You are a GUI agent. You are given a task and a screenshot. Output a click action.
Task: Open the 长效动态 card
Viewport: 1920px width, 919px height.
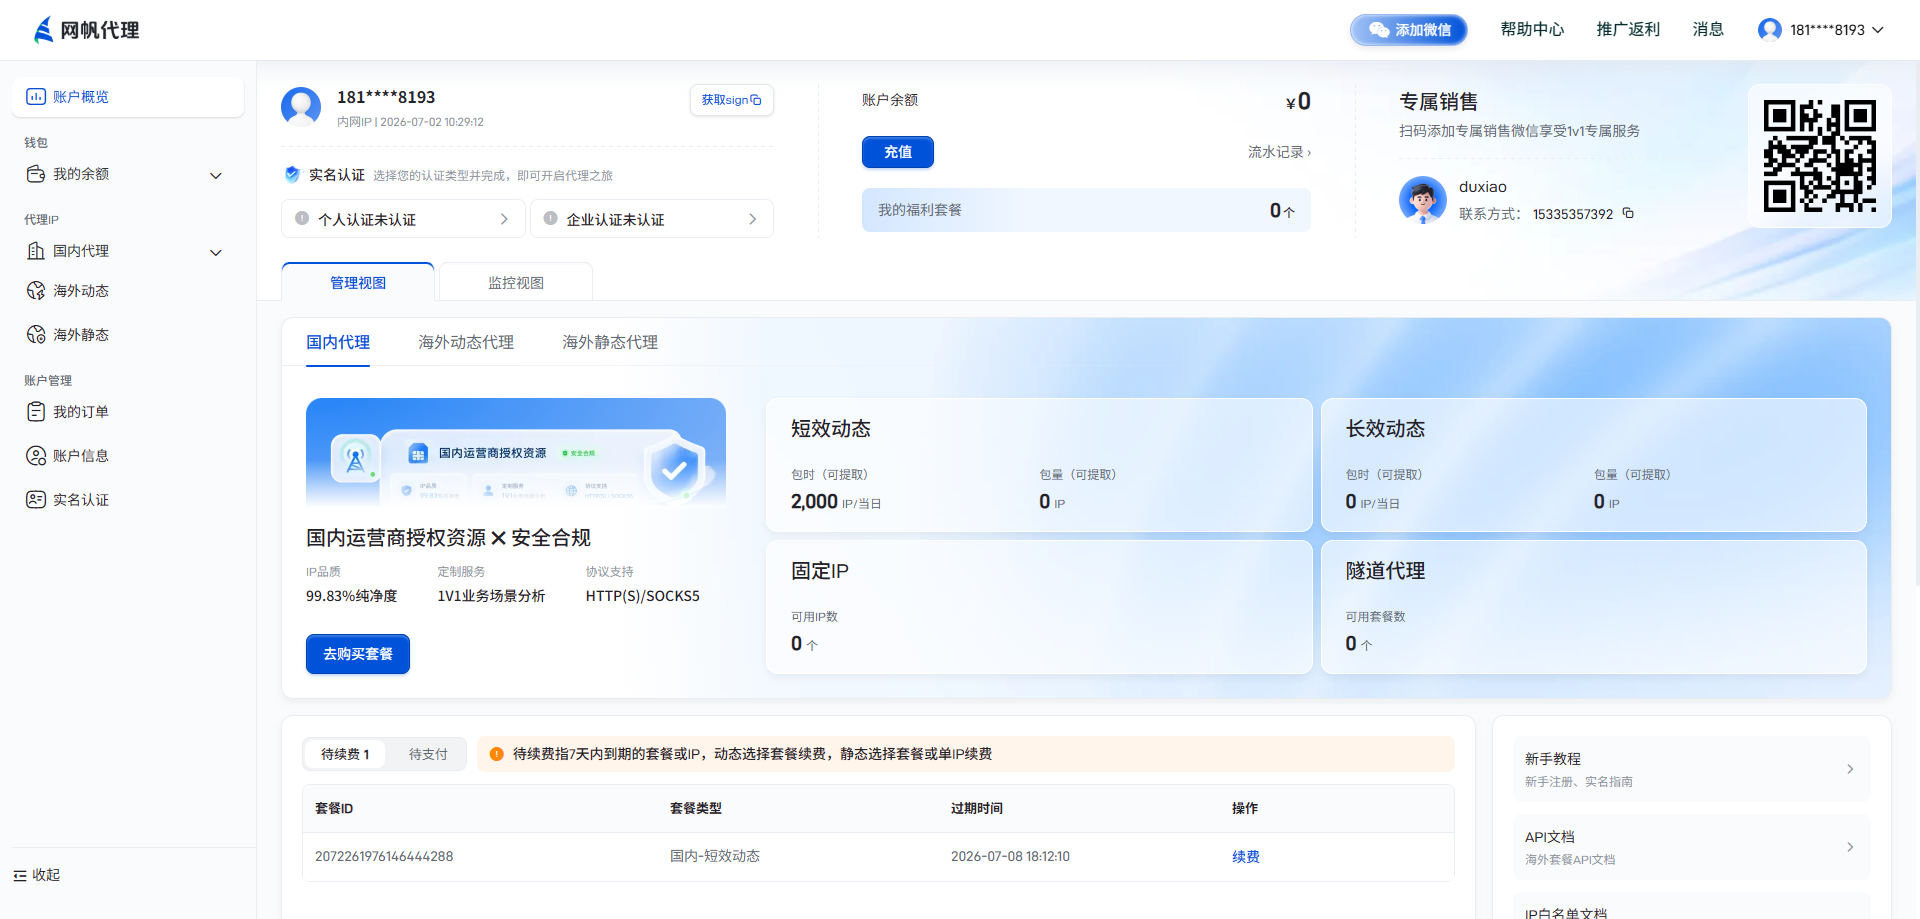1594,465
